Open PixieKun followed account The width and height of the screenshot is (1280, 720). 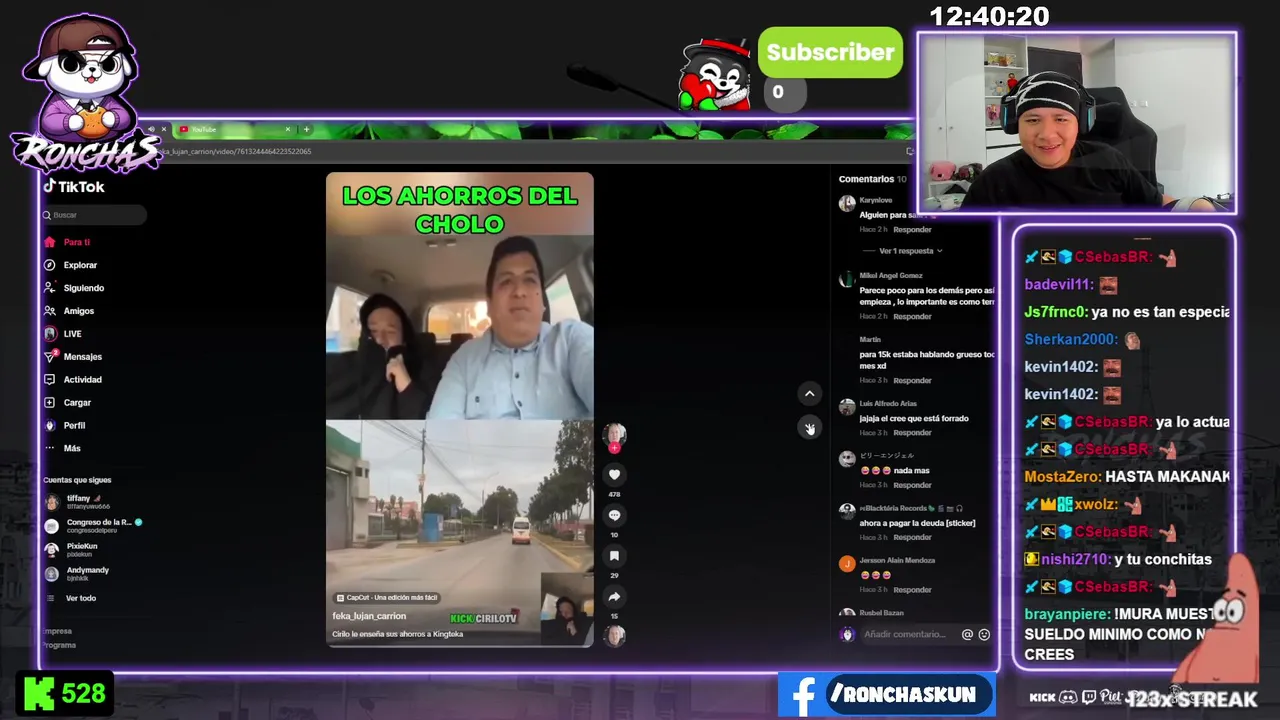pyautogui.click(x=71, y=549)
